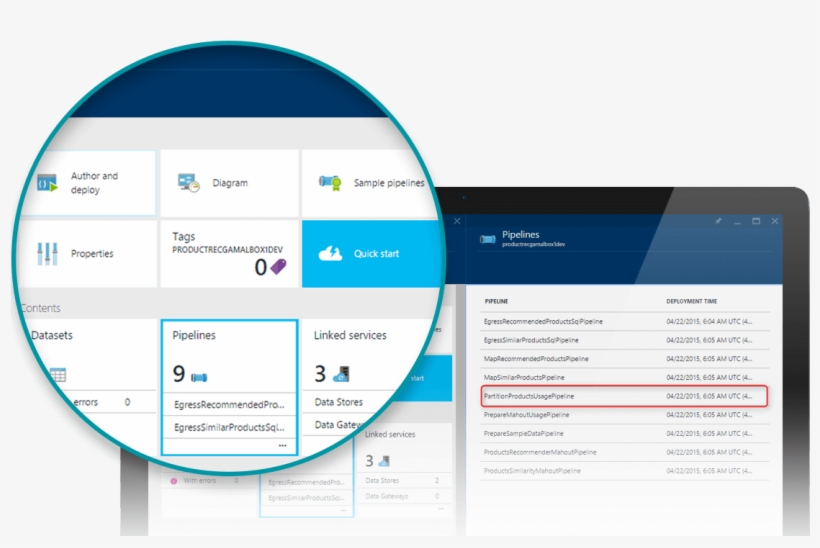Select EgressRecommendedPro... in magnified Pipelines tile
This screenshot has height=548, width=820.
tap(229, 405)
